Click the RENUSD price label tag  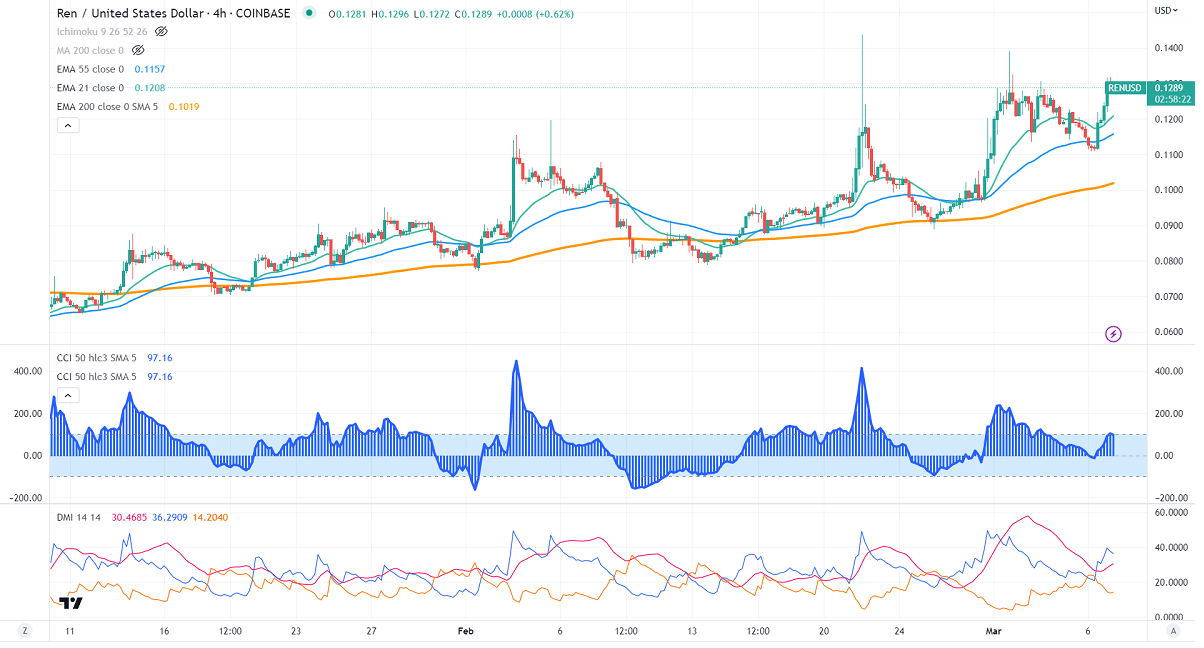click(1125, 88)
